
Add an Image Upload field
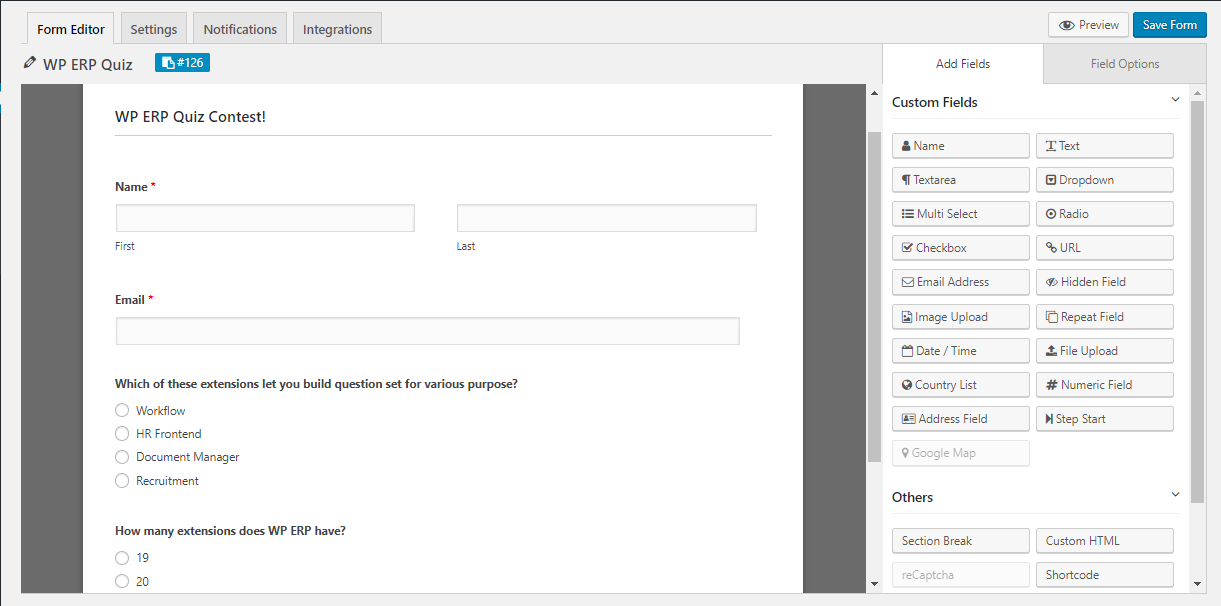960,317
